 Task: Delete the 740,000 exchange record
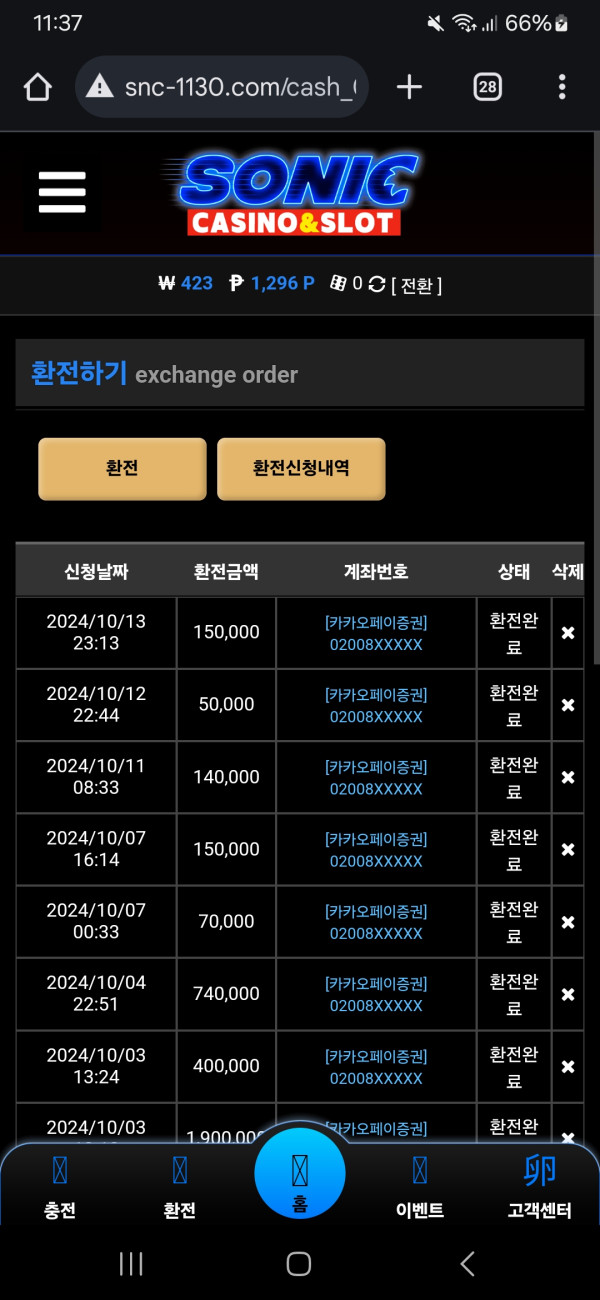tap(568, 995)
